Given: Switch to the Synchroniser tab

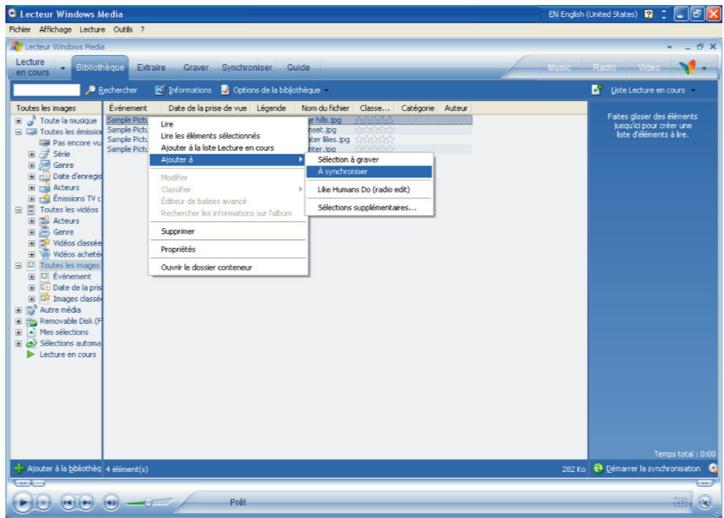Looking at the screenshot, I should 247,67.
